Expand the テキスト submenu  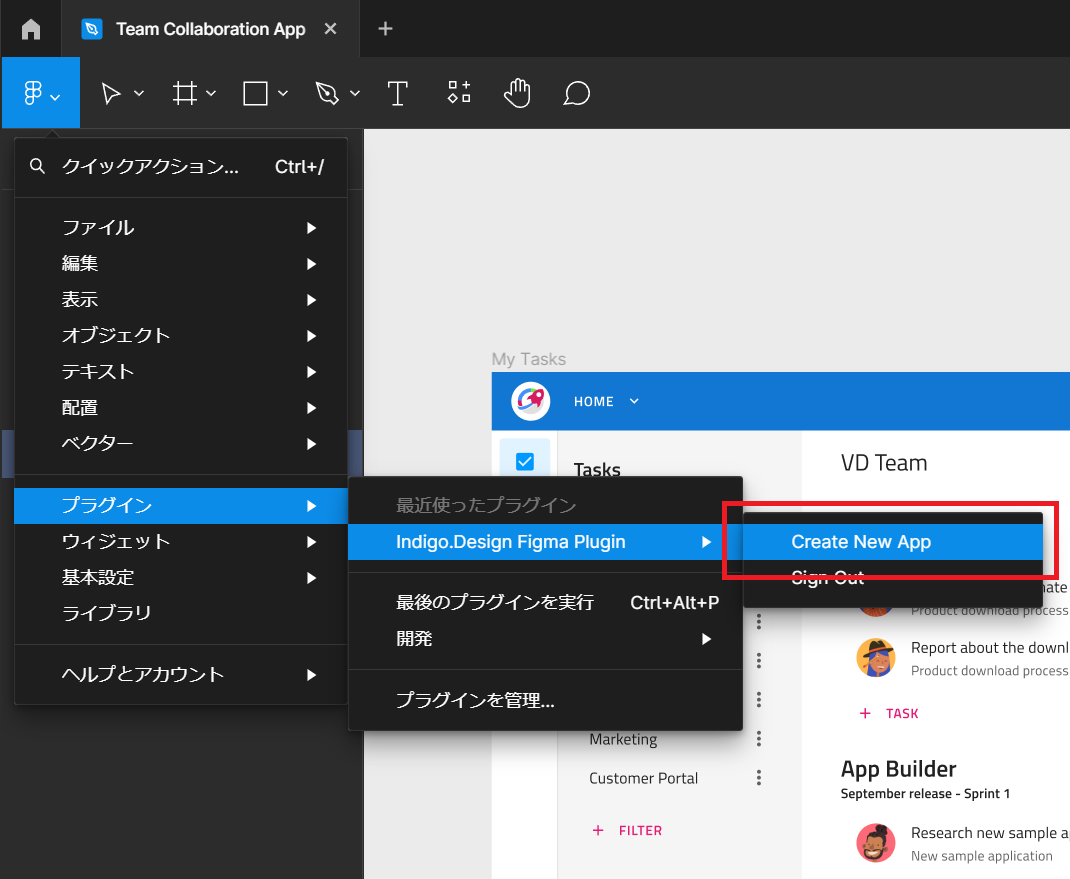coord(181,372)
